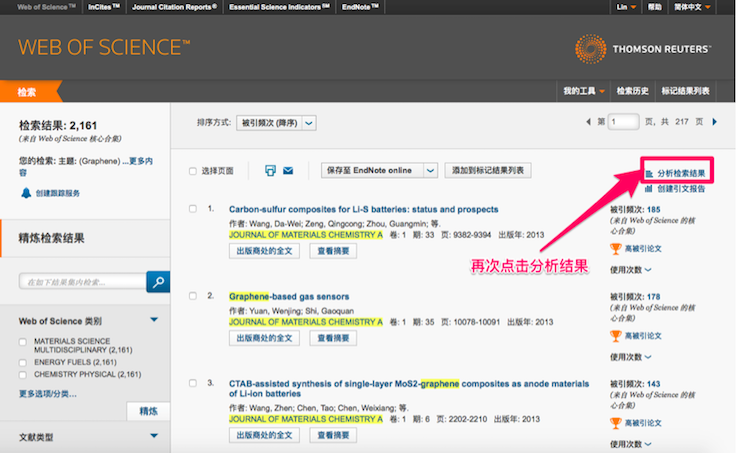
Task: Click the bell icon for 创建跟踪服务
Action: [x=26, y=193]
